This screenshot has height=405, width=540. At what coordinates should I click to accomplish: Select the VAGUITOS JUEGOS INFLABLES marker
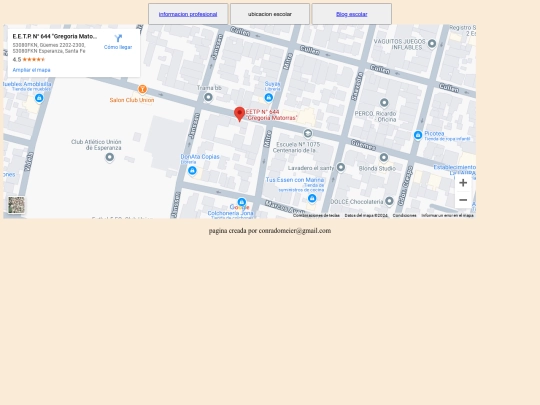point(432,44)
